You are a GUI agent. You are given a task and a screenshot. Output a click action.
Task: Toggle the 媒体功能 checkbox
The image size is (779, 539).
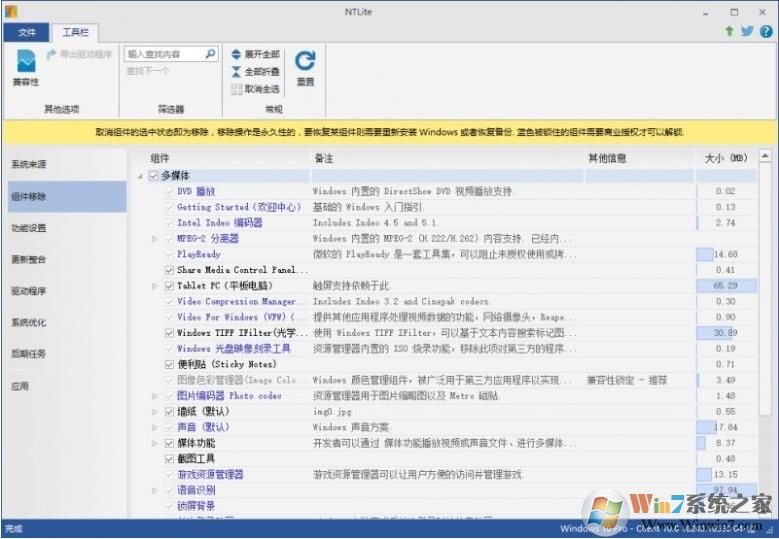coord(169,443)
